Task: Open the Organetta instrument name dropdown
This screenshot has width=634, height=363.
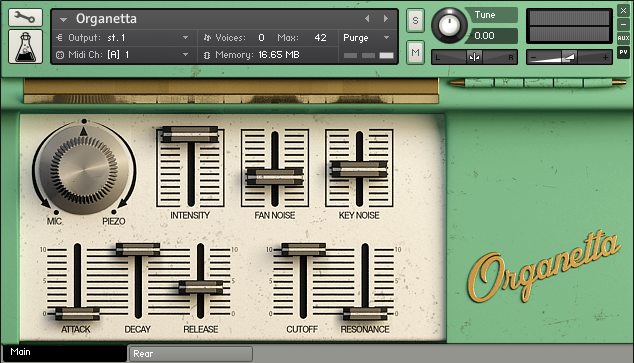Action: point(63,19)
